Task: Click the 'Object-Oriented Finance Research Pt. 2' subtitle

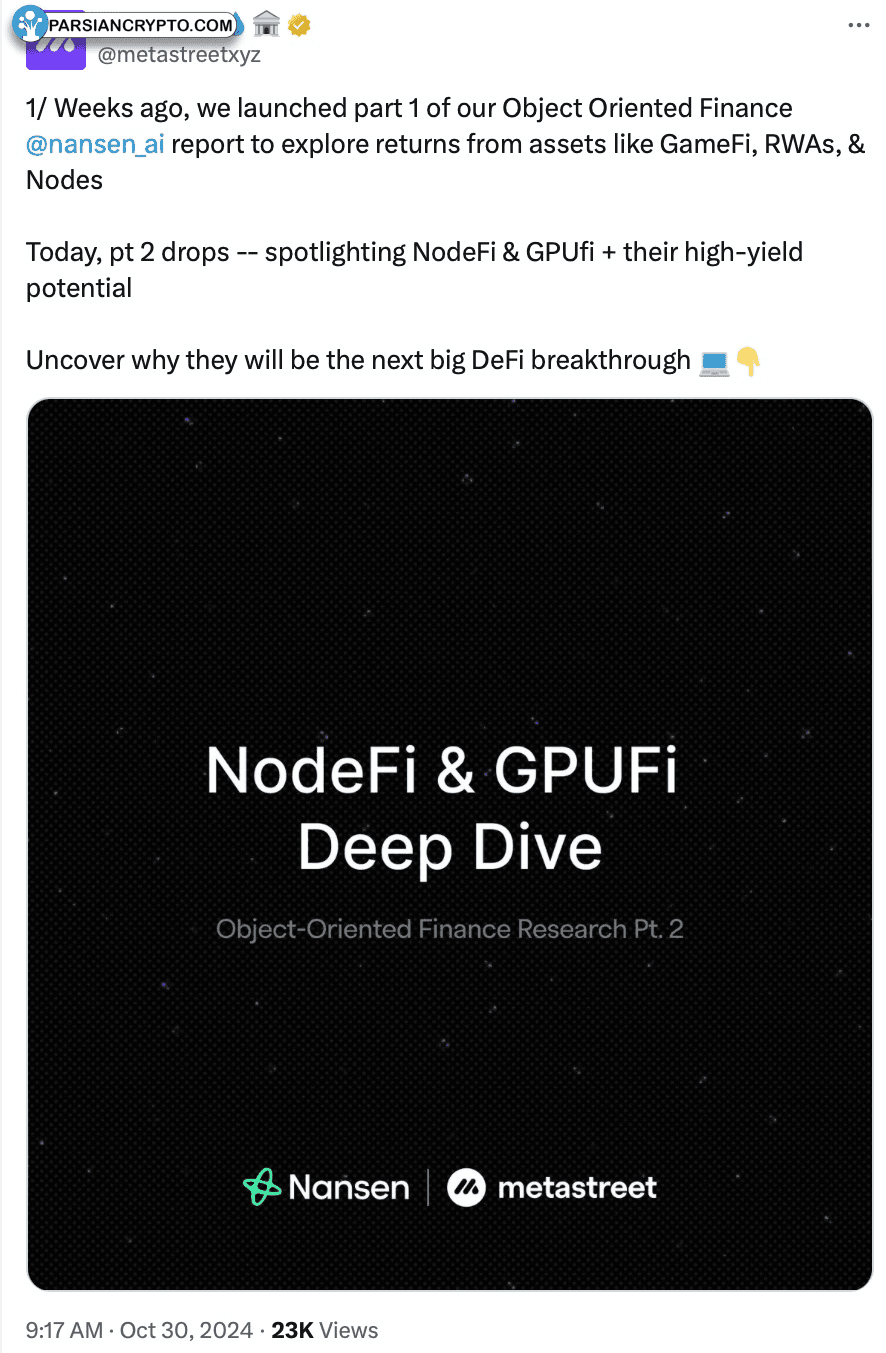Action: pyautogui.click(x=450, y=929)
